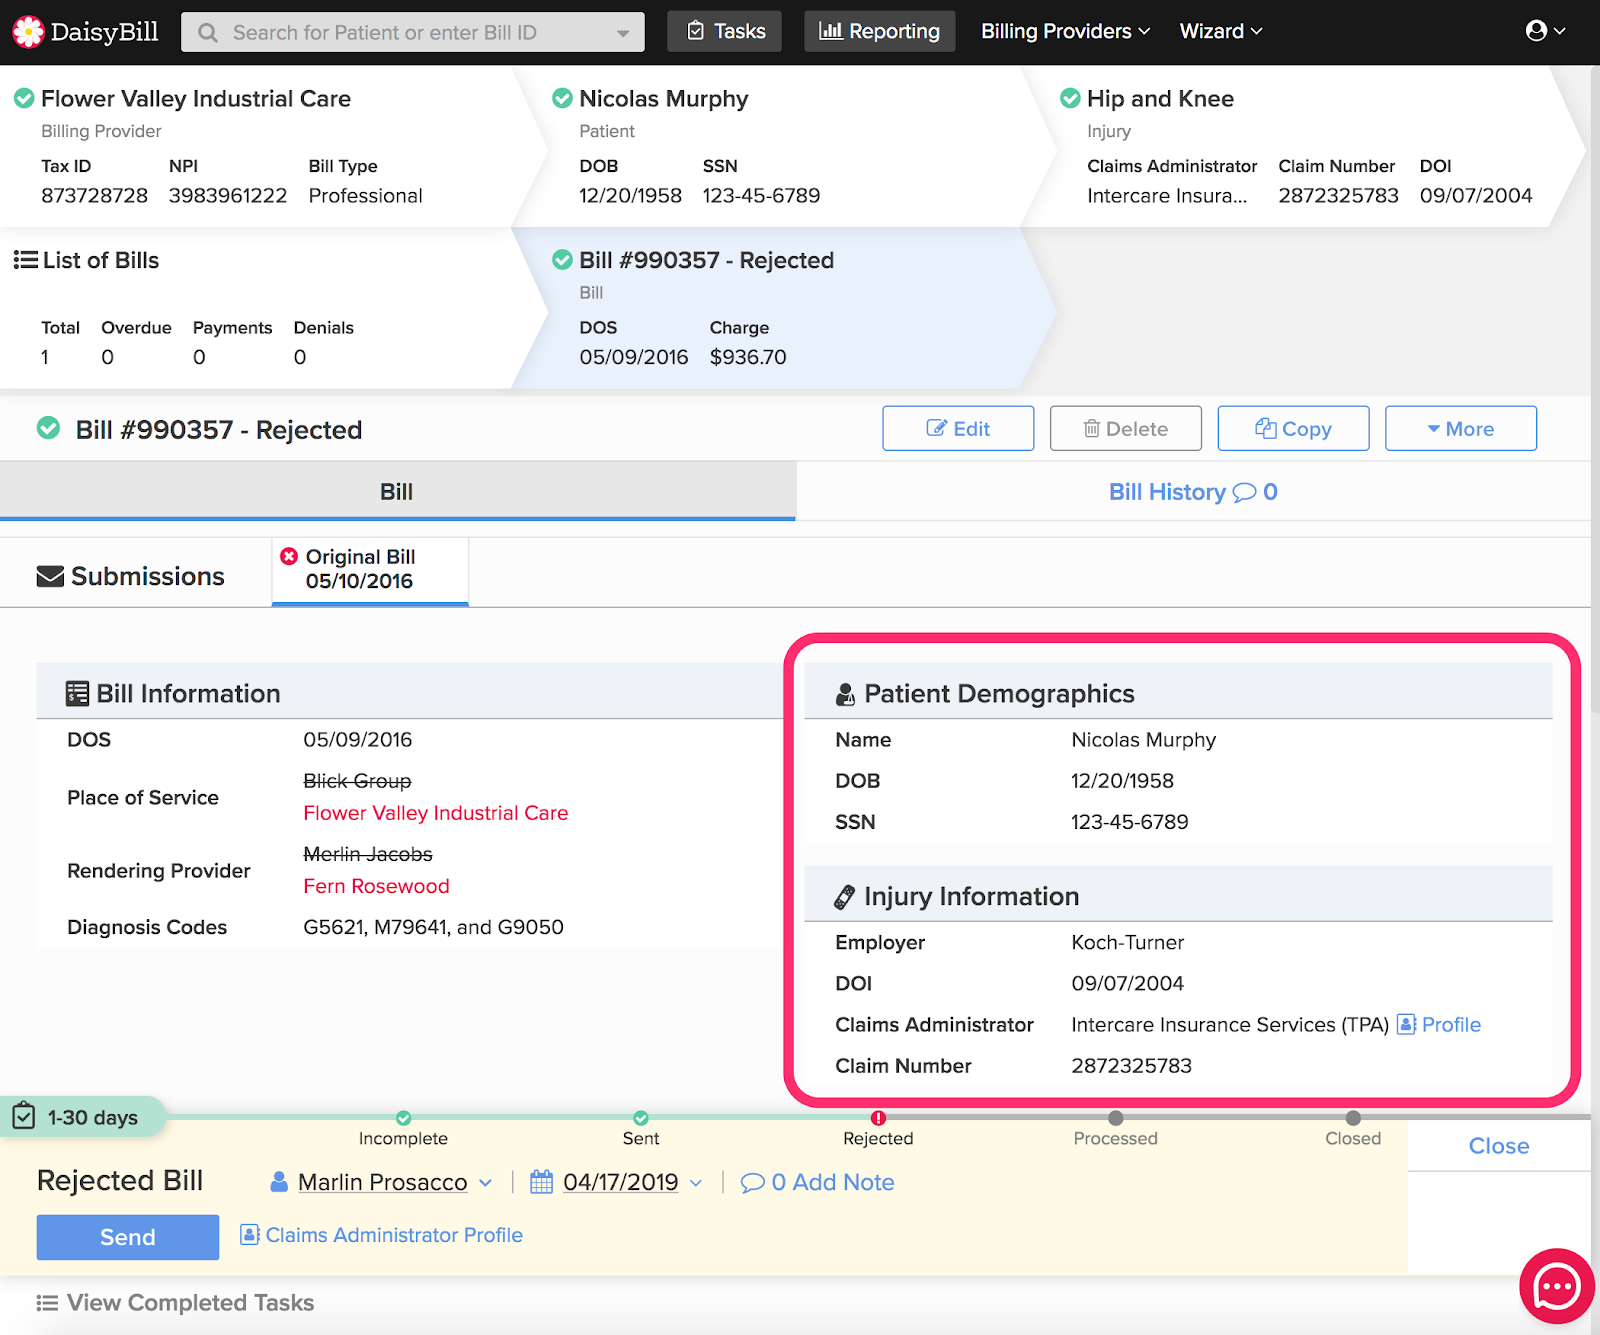
Task: Click the 1-30 days task age badge
Action: coord(83,1117)
